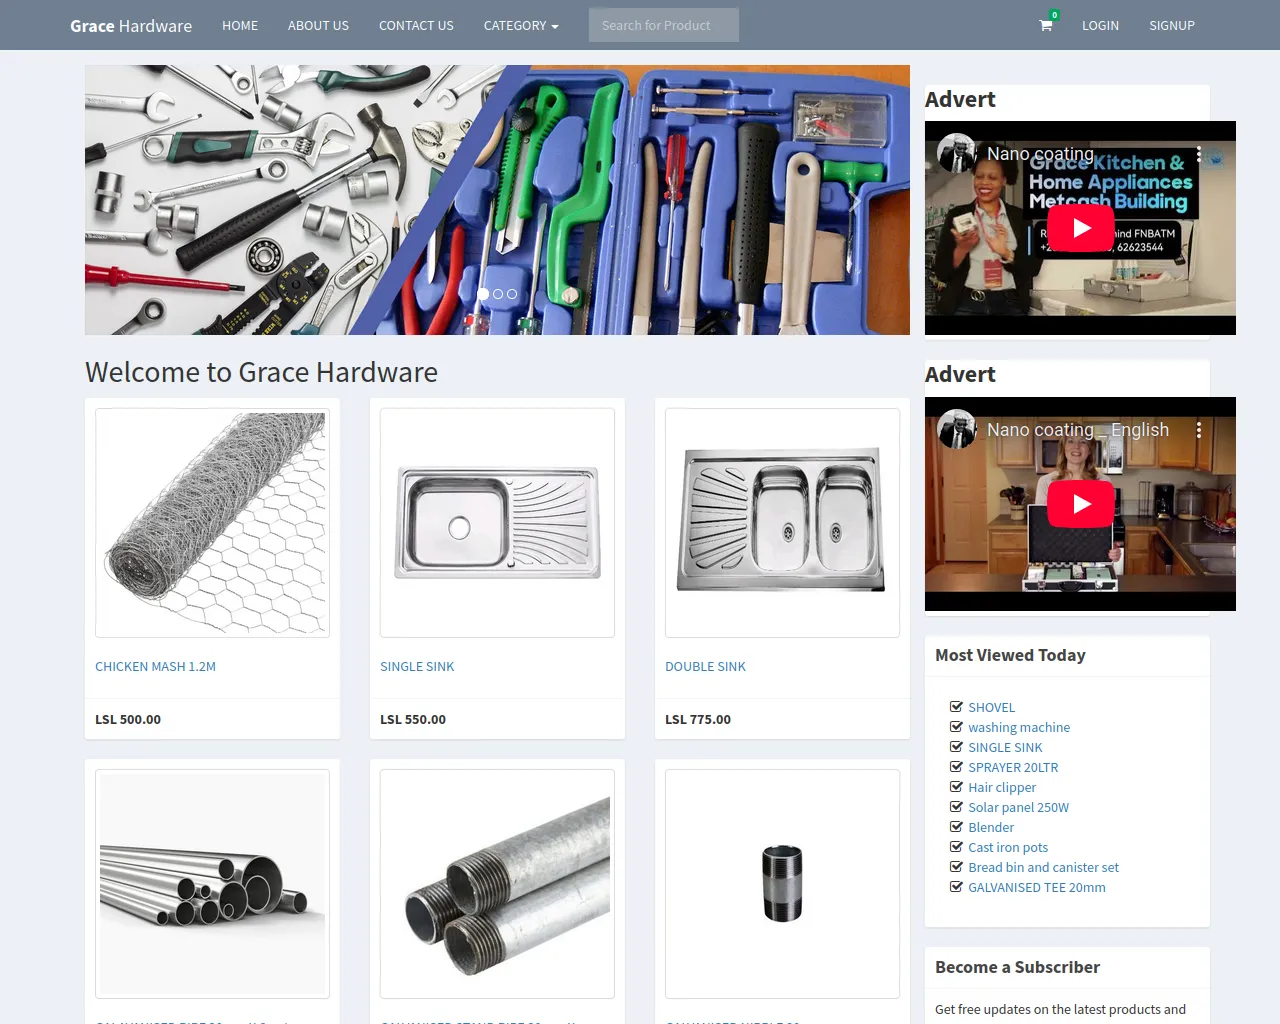This screenshot has height=1024, width=1280.
Task: Click the LSL 775.00 price text
Action: coord(698,720)
